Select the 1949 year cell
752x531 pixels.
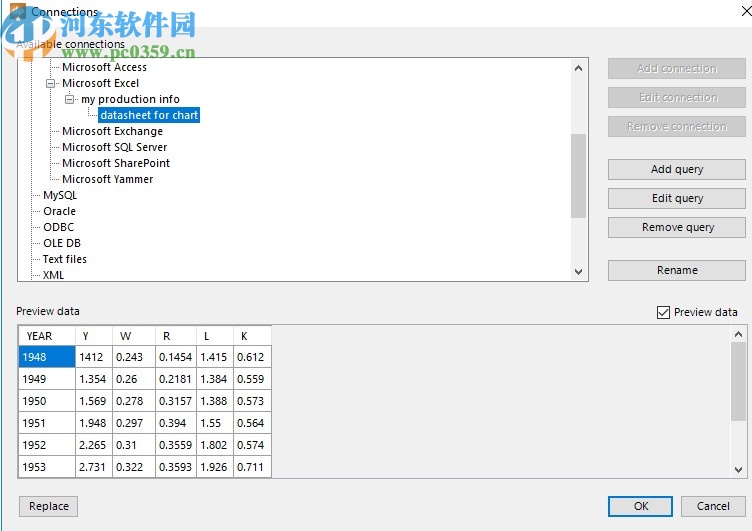(47, 379)
